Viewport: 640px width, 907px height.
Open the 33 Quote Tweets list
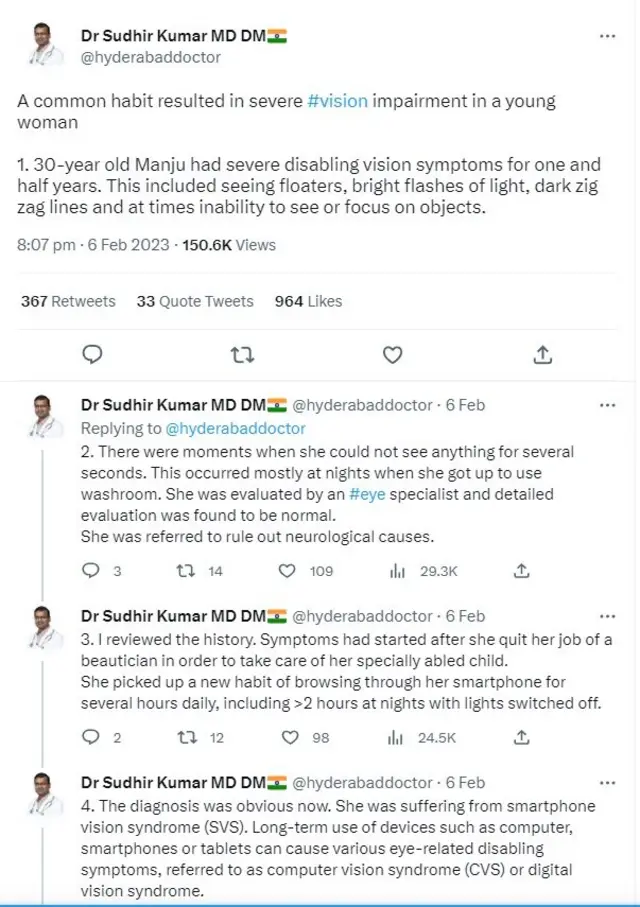coord(195,301)
